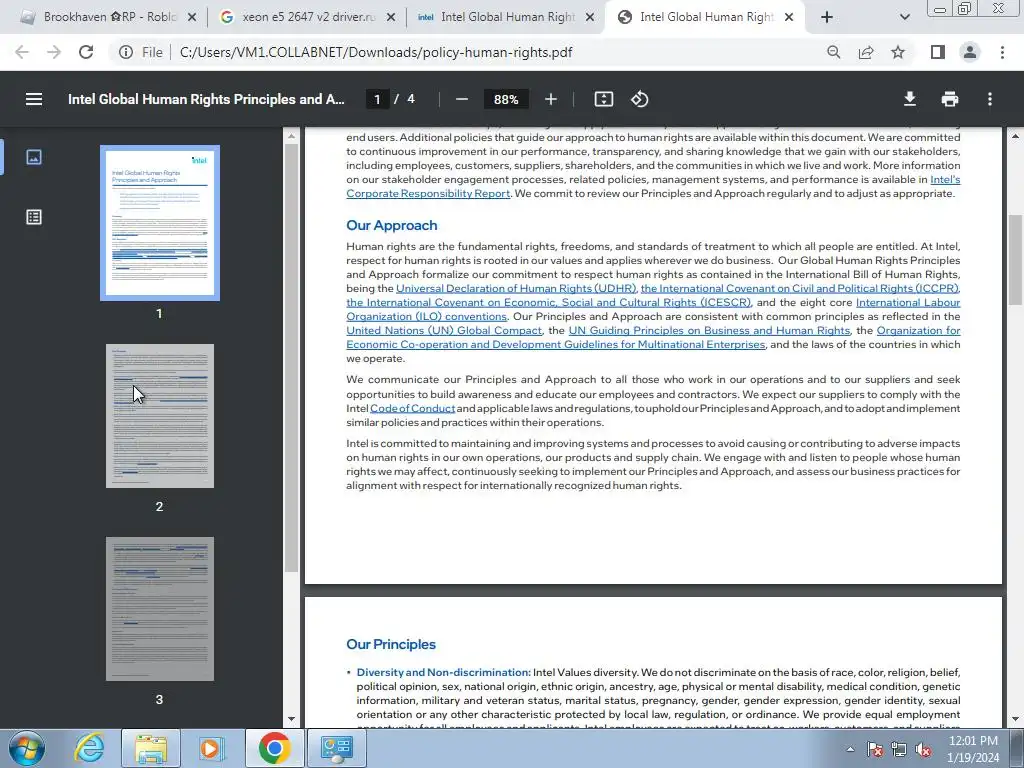1024x768 pixels.
Task: Share this page from the address bar
Action: pos(866,52)
